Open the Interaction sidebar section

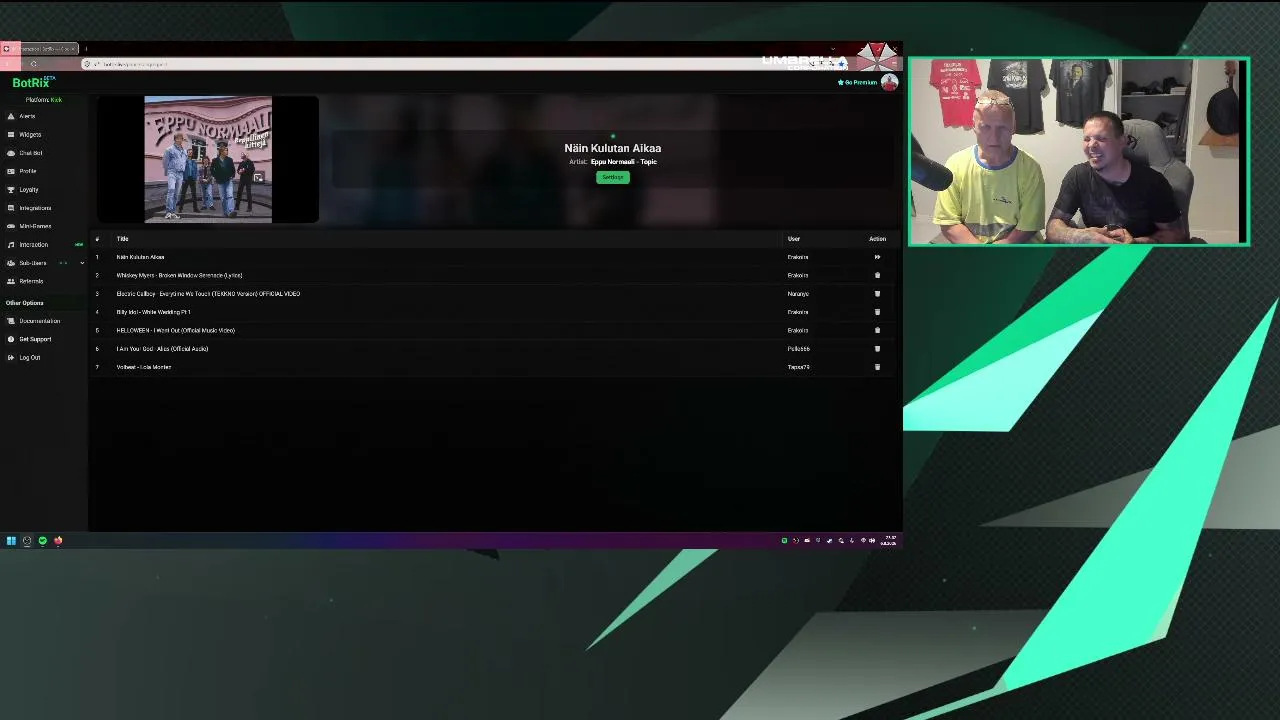[x=34, y=244]
